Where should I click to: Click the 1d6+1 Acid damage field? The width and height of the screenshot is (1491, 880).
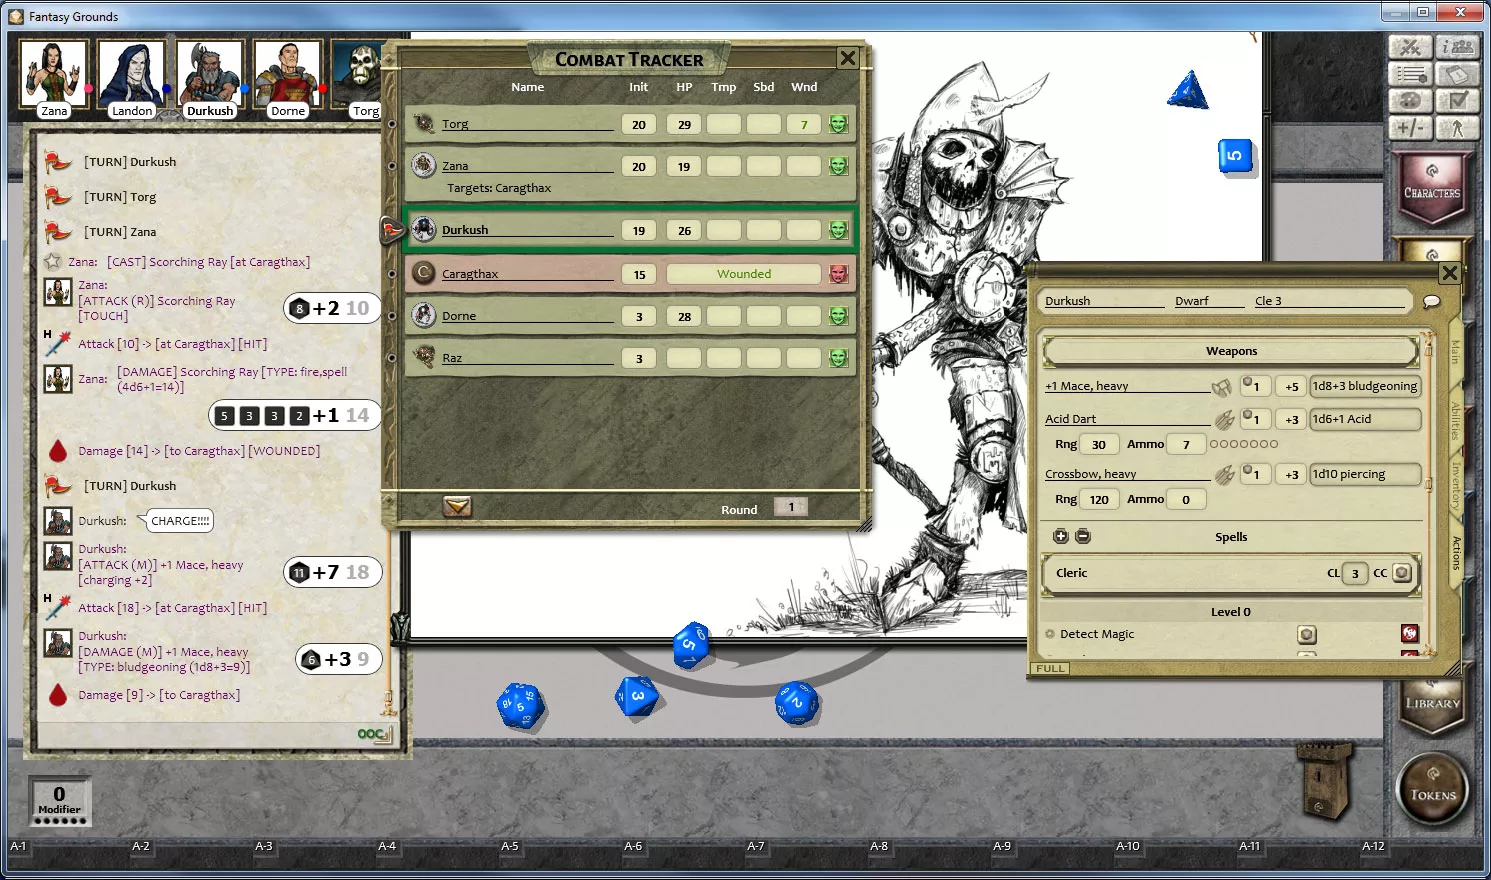(1365, 419)
